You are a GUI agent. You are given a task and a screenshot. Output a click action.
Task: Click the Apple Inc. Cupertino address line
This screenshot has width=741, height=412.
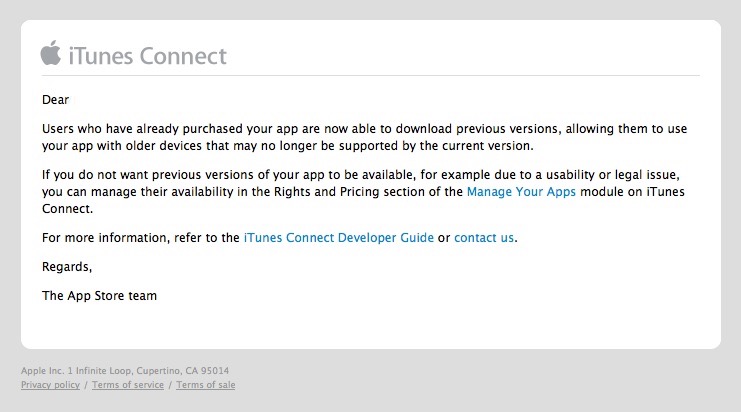click(x=125, y=370)
